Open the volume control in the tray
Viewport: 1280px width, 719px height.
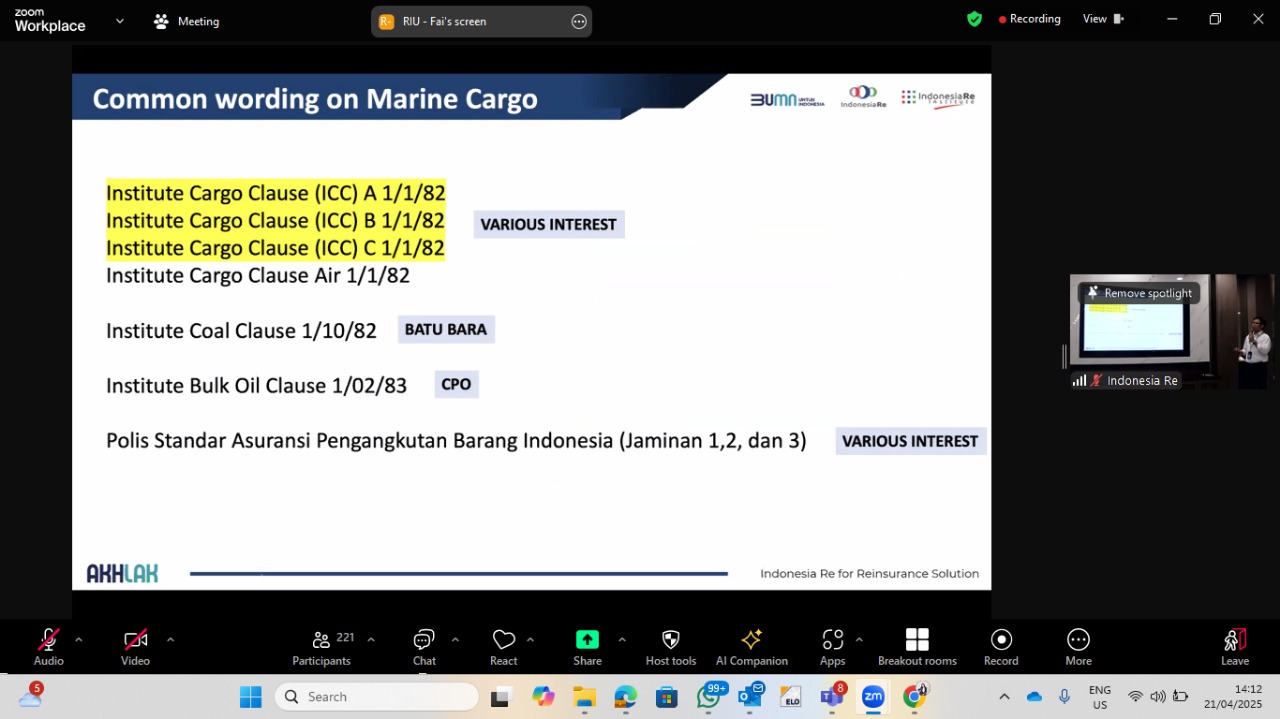coord(1157,697)
